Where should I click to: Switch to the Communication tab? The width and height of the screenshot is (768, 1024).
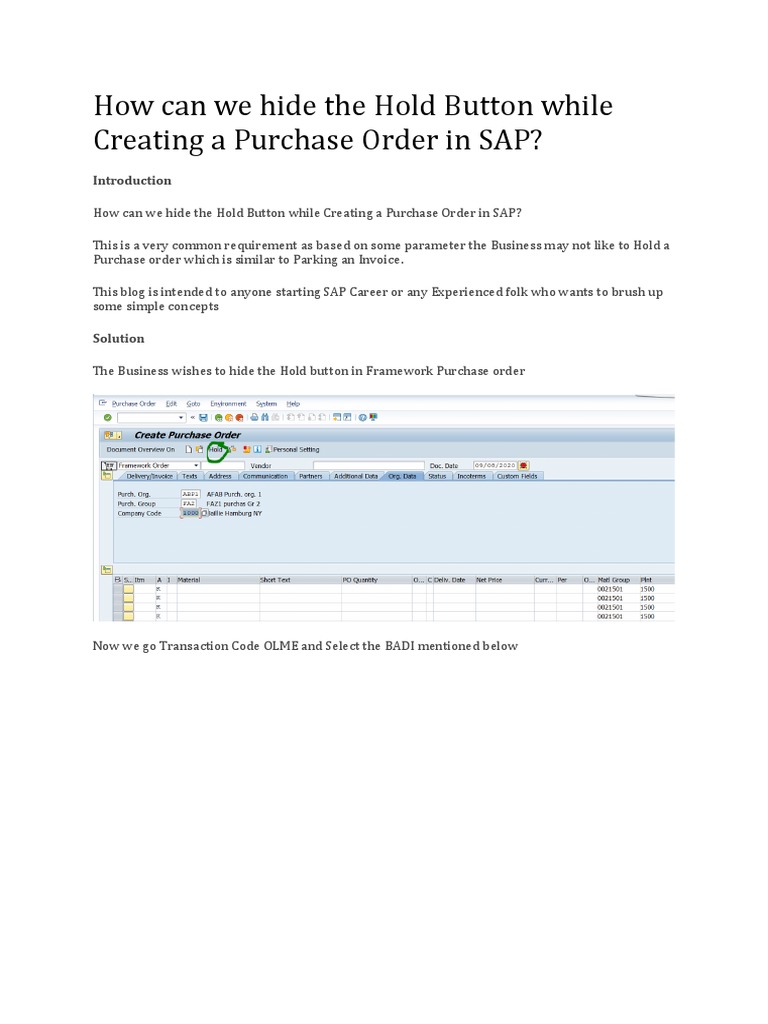(265, 476)
